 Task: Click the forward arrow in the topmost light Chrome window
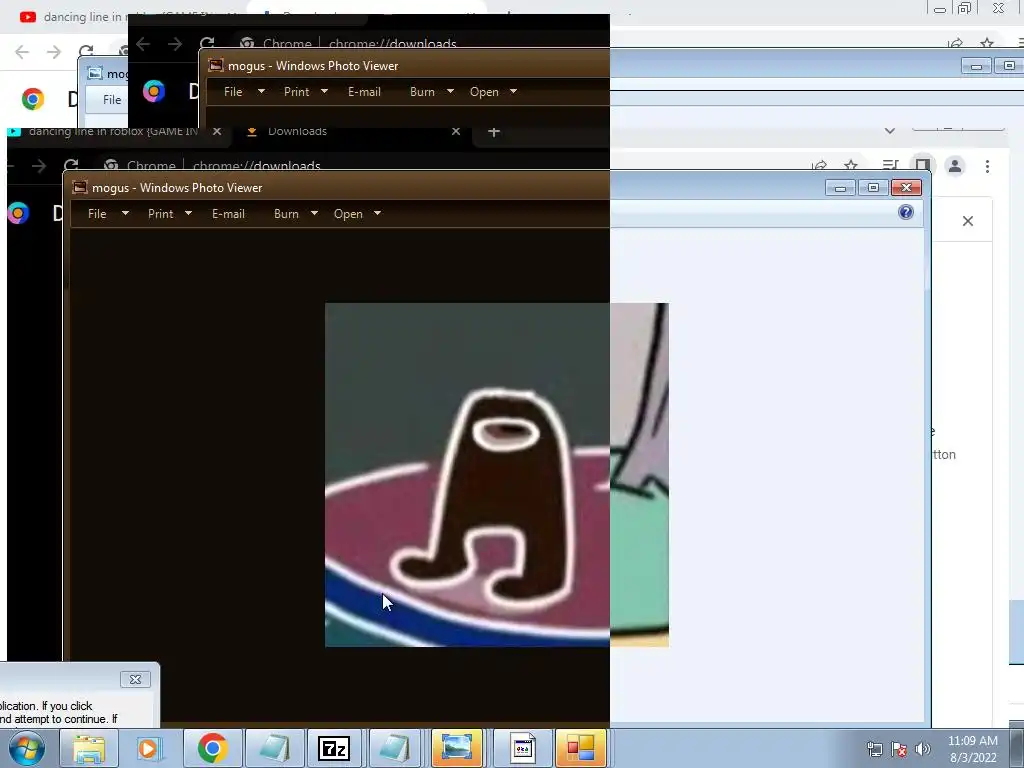[54, 52]
